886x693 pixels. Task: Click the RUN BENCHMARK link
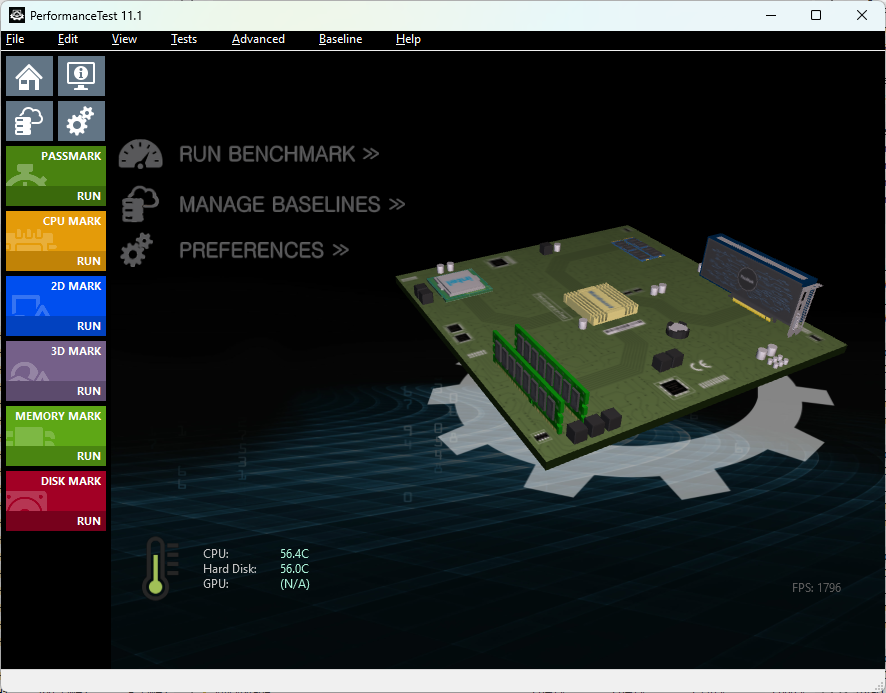[279, 155]
